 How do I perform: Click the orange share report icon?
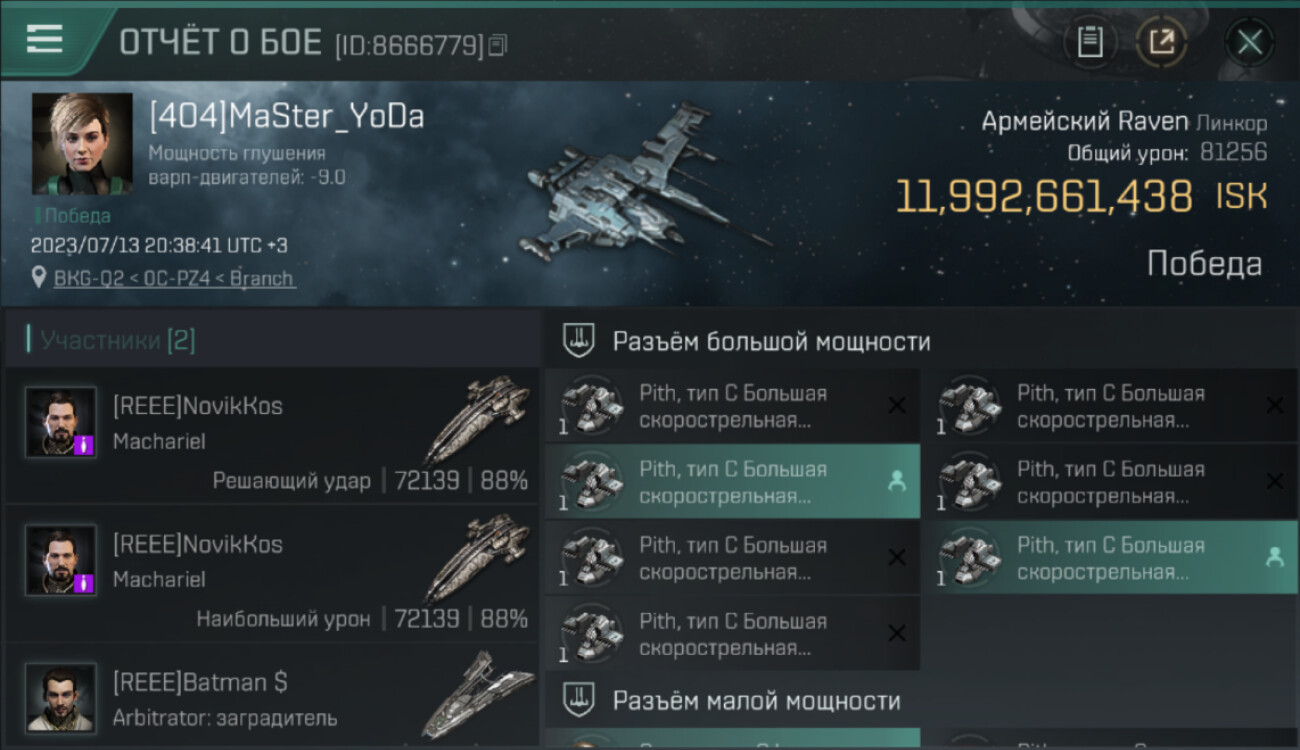1161,42
